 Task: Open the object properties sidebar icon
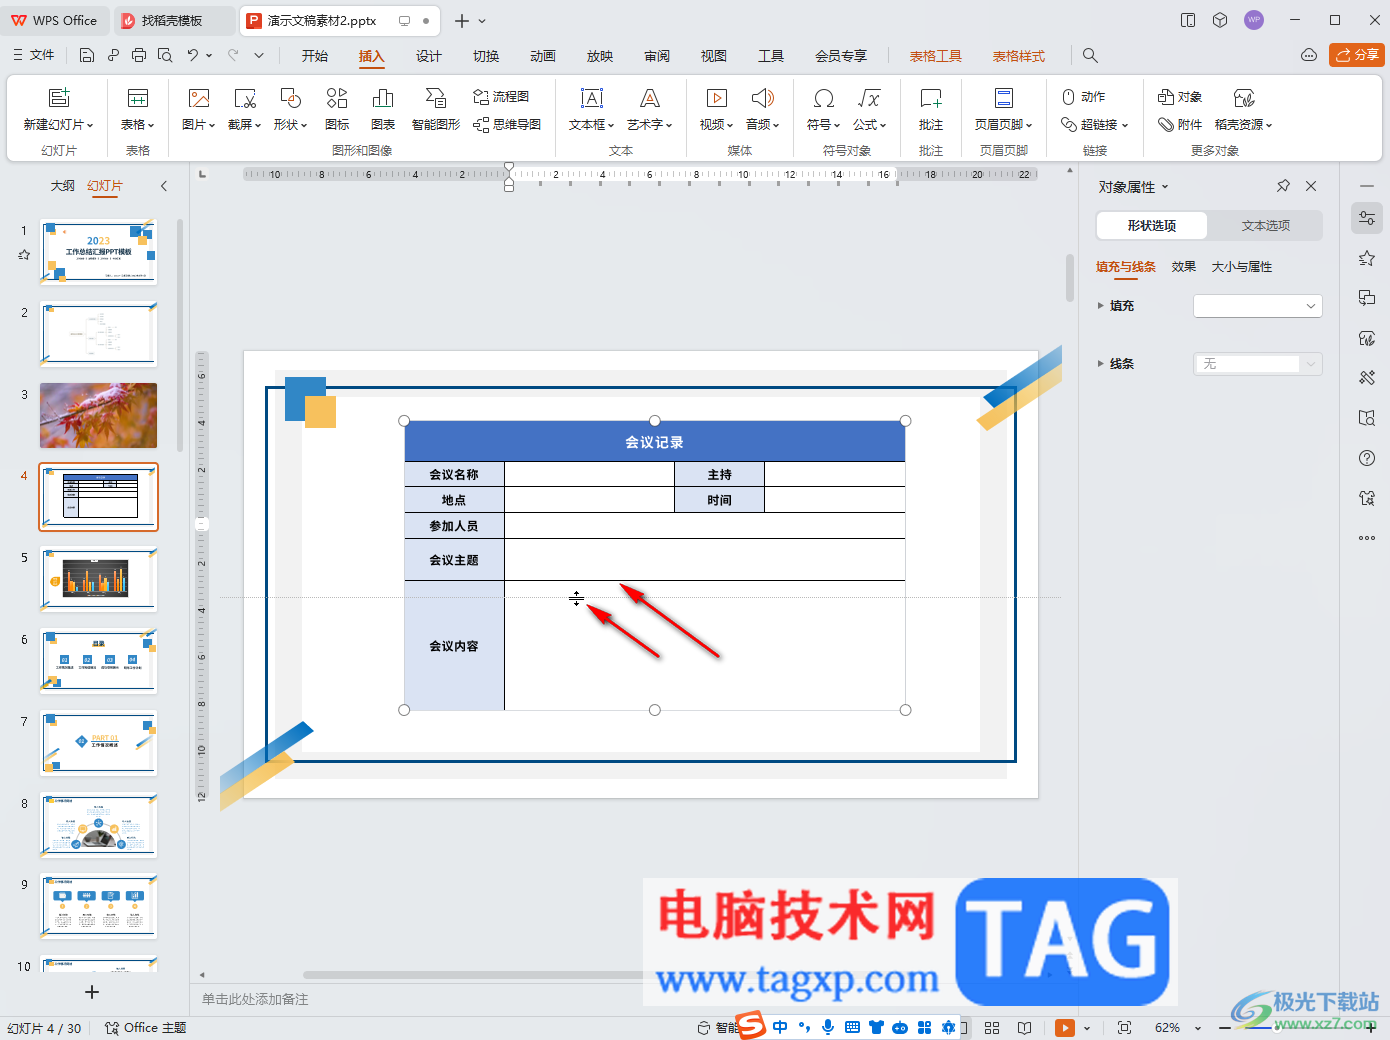click(x=1367, y=218)
